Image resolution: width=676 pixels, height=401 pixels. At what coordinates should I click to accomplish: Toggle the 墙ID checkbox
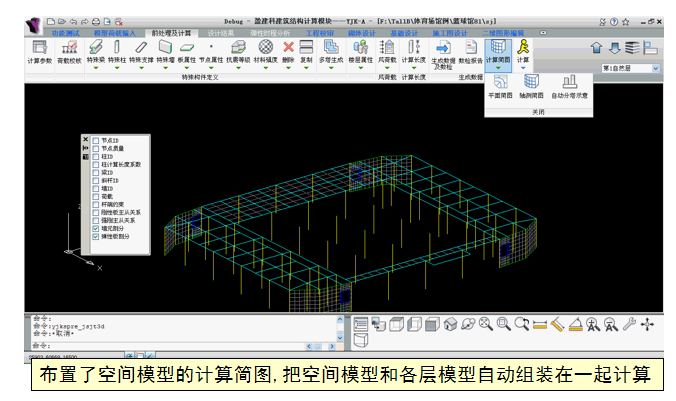click(96, 188)
